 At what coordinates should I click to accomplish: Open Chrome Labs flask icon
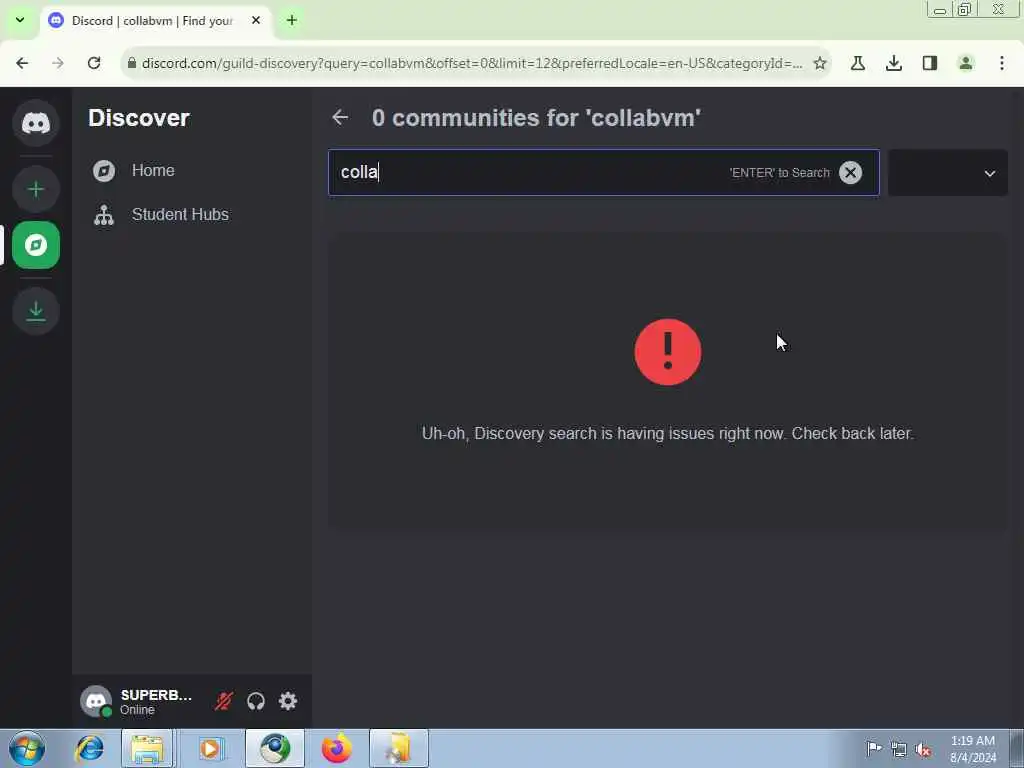click(857, 63)
